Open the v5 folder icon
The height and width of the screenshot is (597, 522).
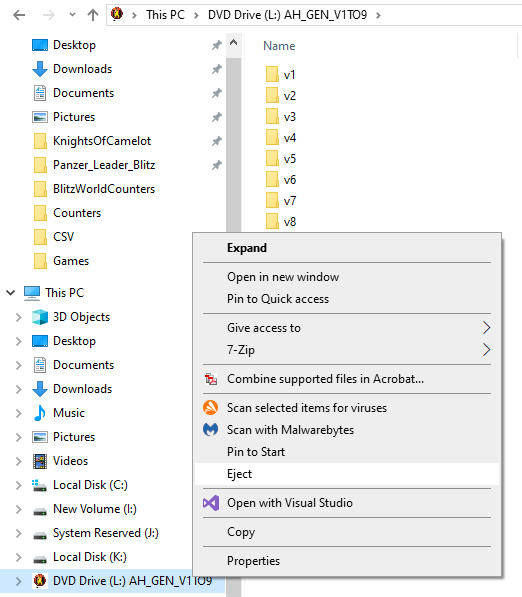point(272,158)
